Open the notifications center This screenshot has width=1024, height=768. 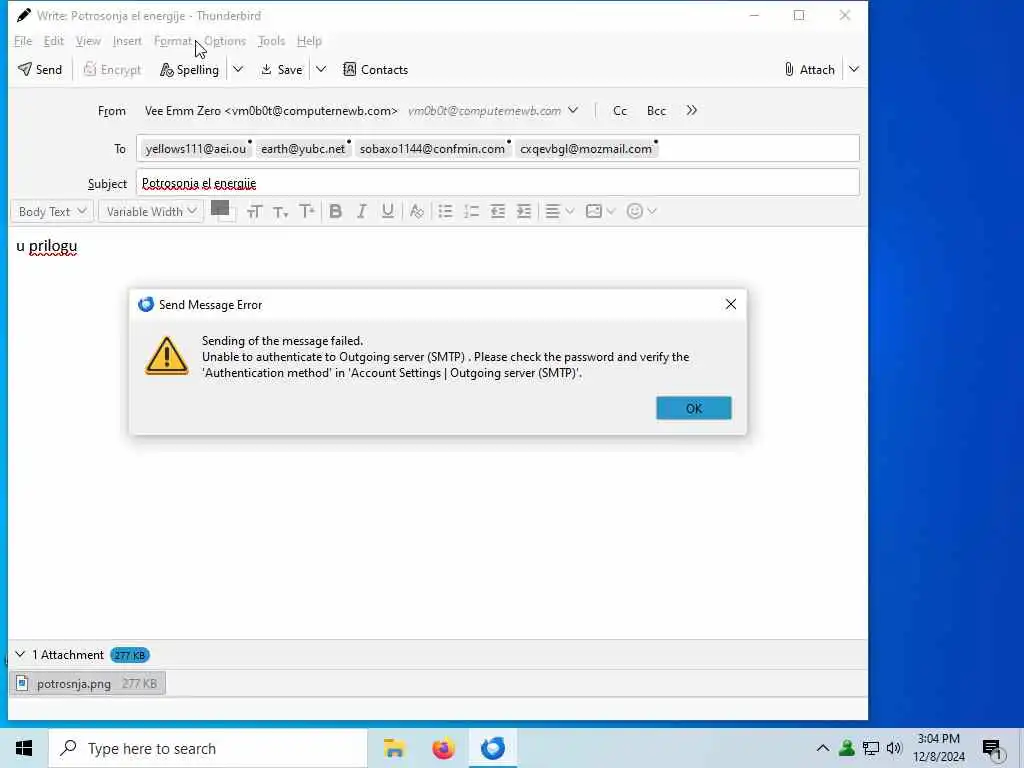[992, 749]
